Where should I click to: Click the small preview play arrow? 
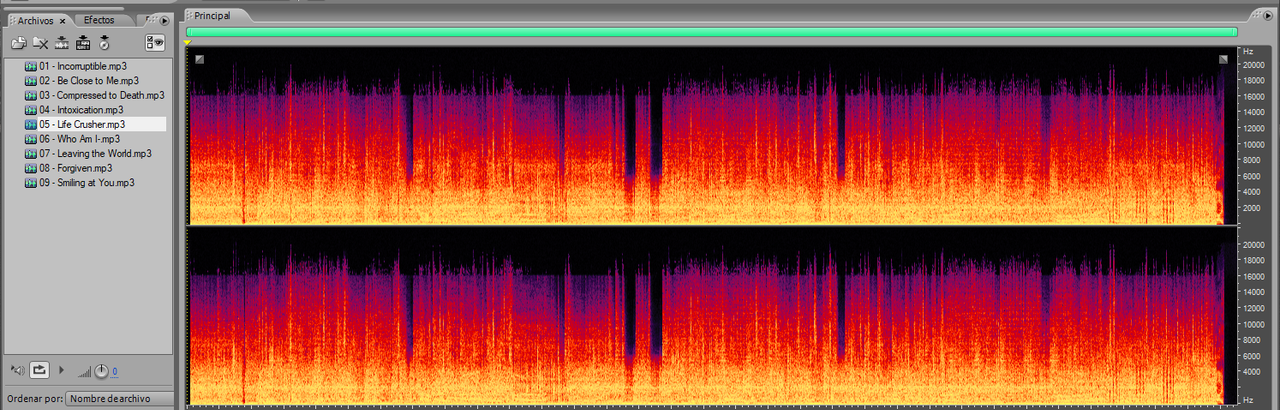click(x=61, y=370)
